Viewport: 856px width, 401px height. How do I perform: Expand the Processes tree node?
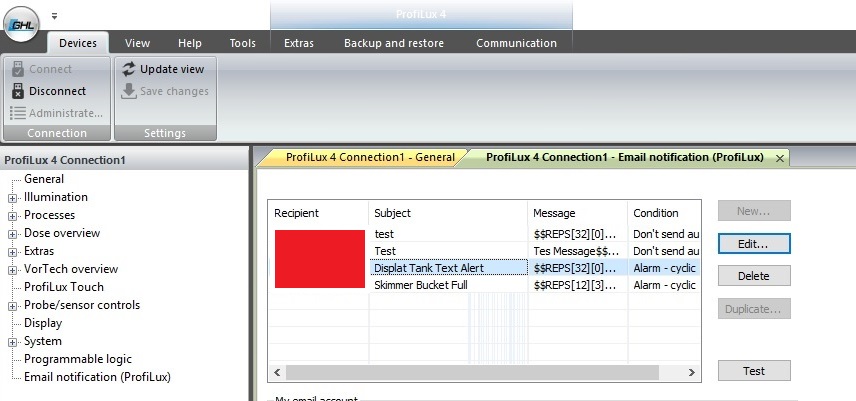13,217
